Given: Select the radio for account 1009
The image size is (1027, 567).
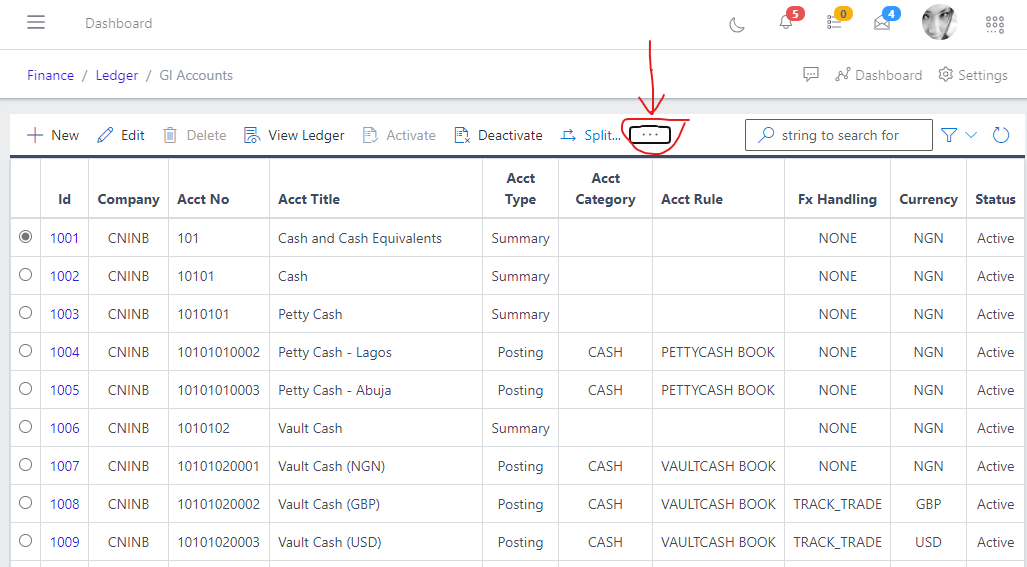Looking at the screenshot, I should (26, 540).
